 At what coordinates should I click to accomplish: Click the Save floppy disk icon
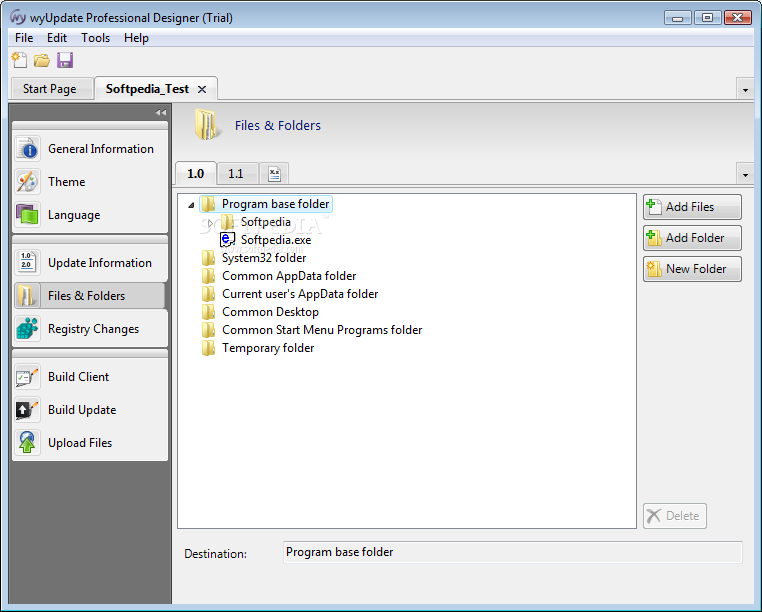pyautogui.click(x=65, y=60)
